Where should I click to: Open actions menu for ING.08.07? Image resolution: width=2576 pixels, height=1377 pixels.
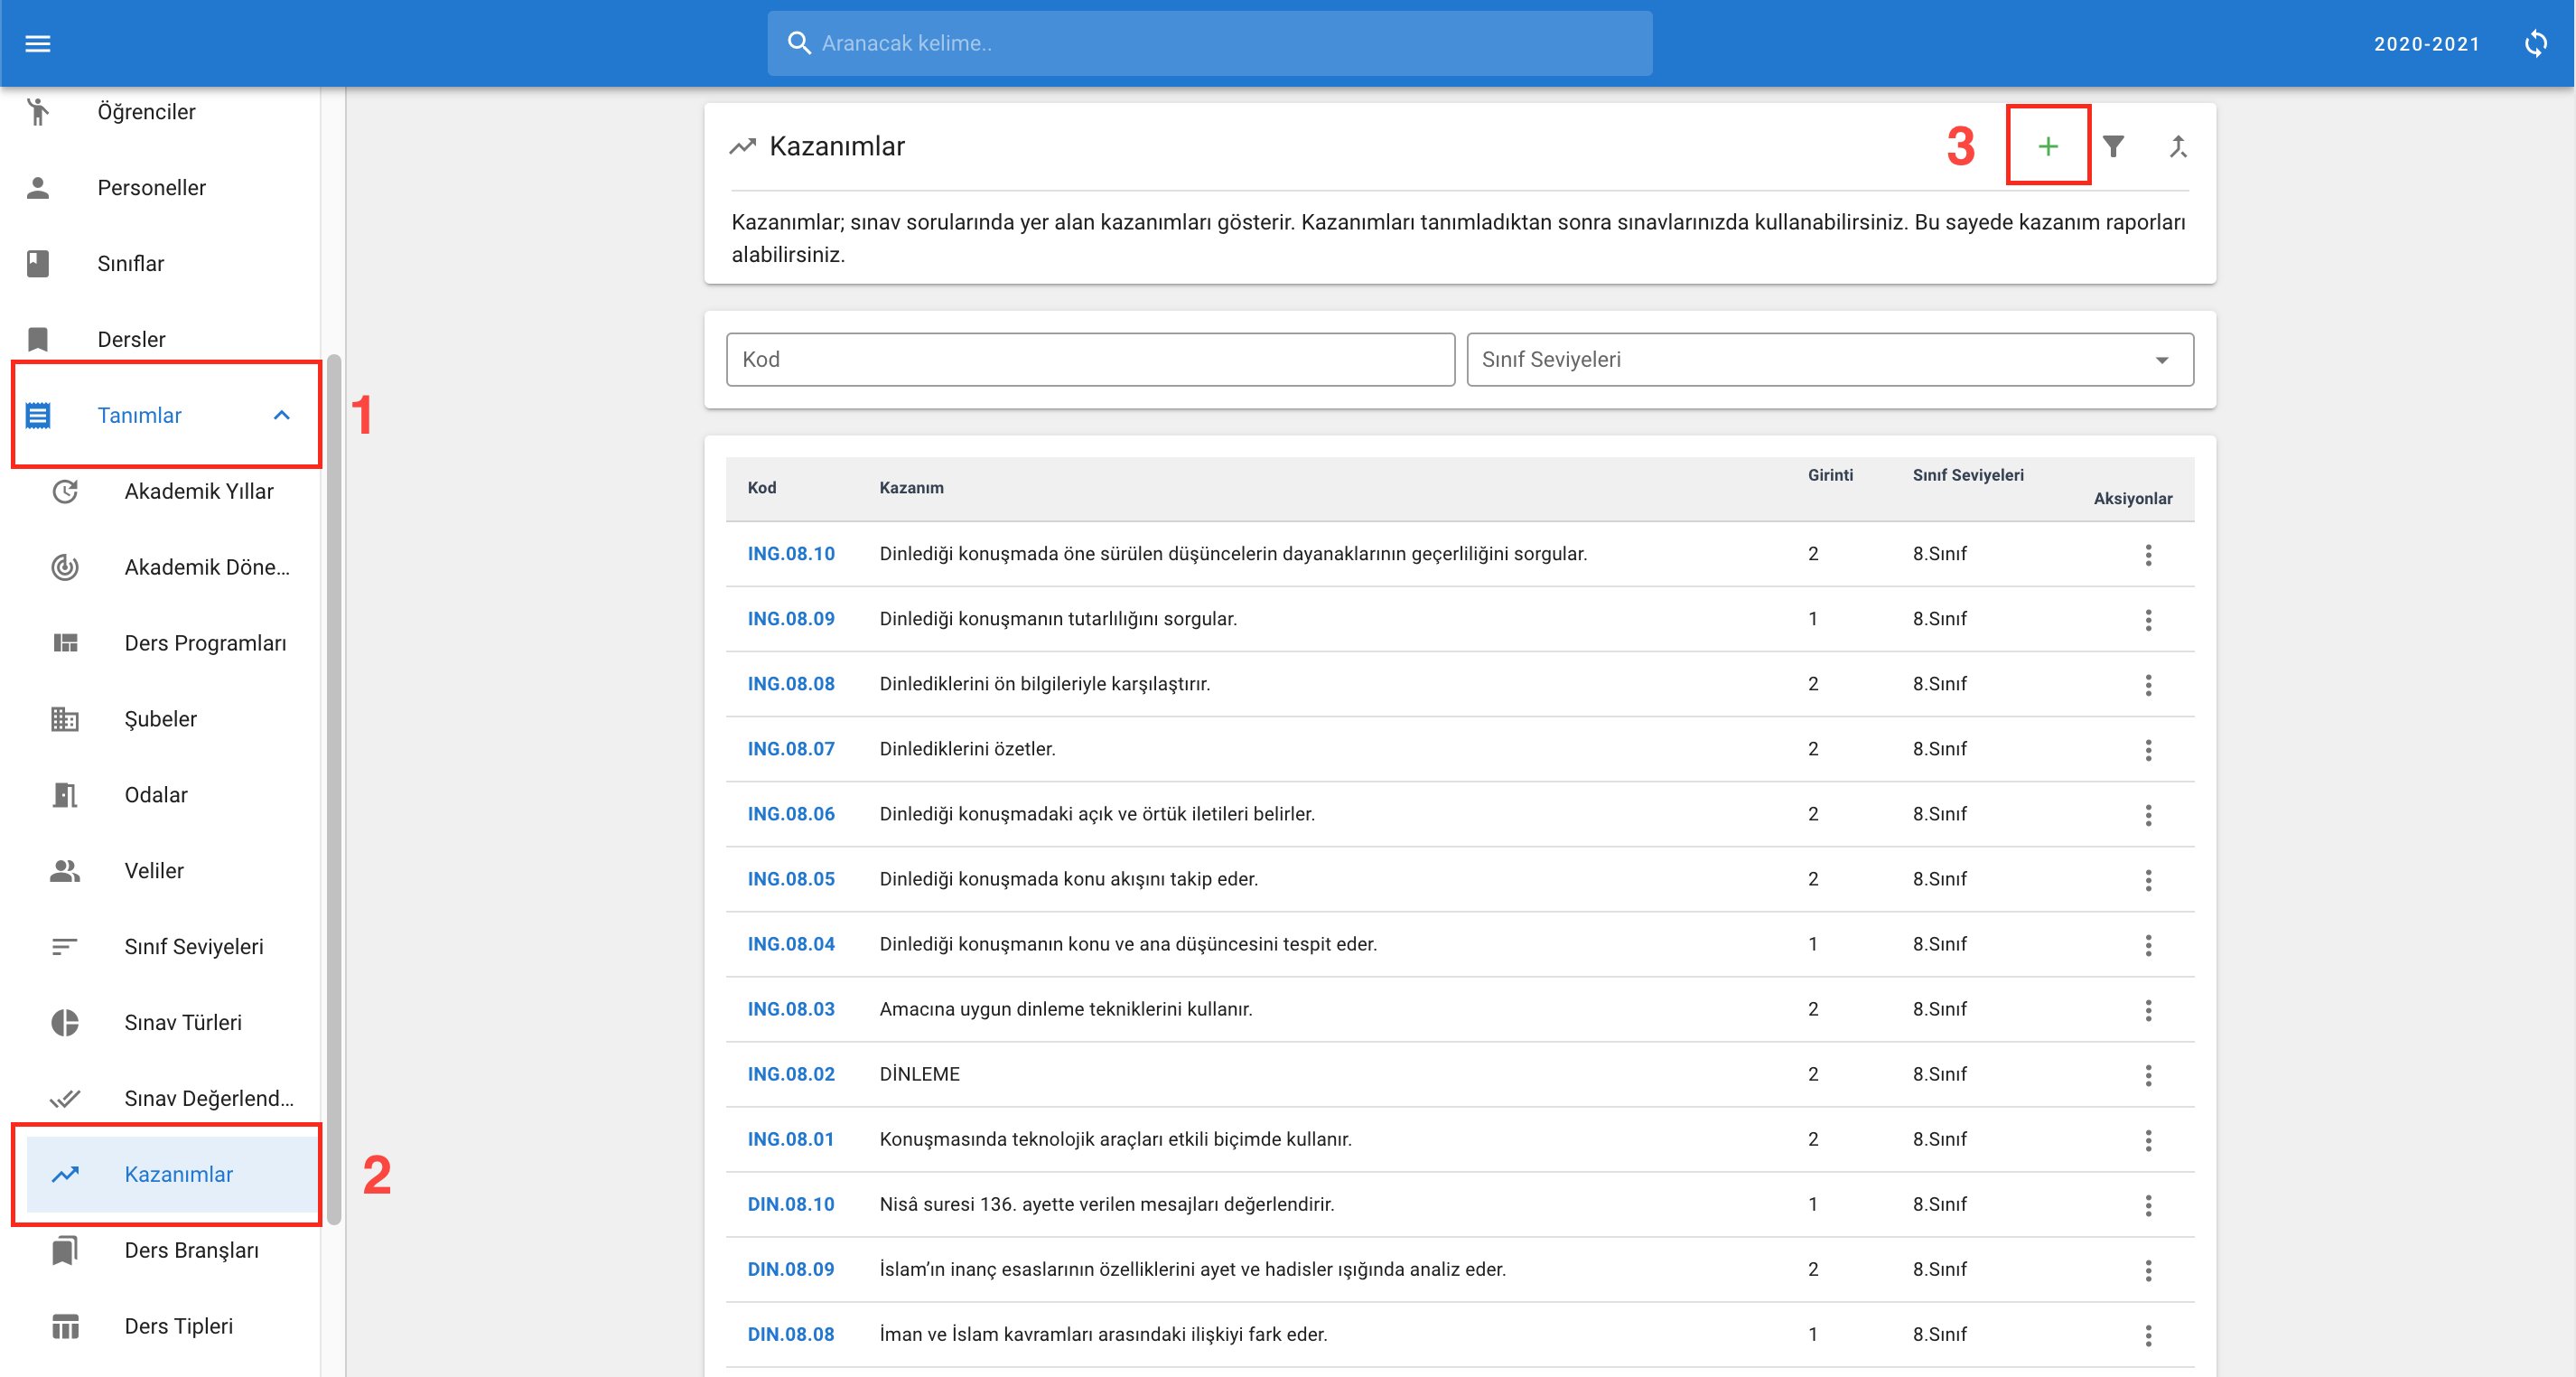click(x=2147, y=749)
